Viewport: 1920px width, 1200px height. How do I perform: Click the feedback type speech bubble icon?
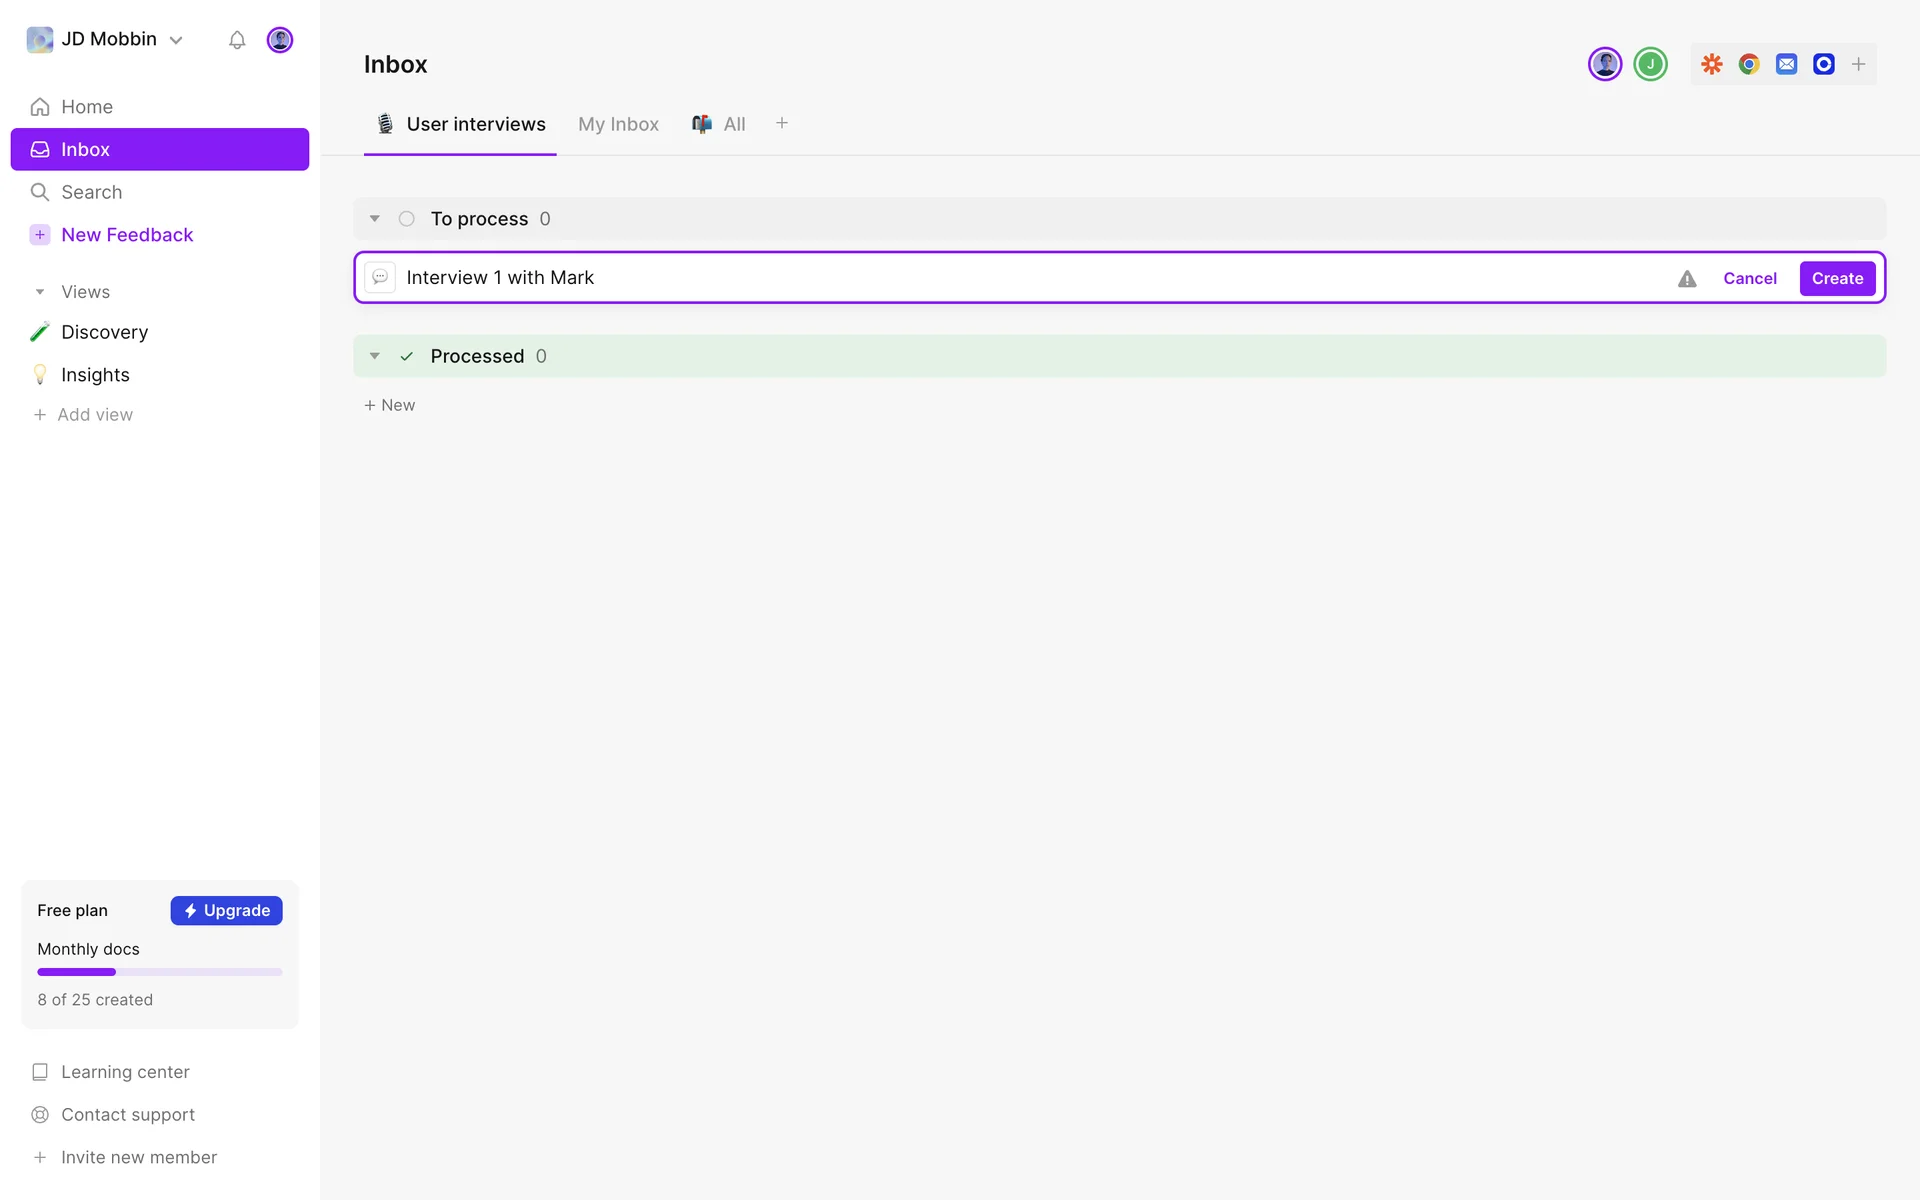pyautogui.click(x=380, y=277)
